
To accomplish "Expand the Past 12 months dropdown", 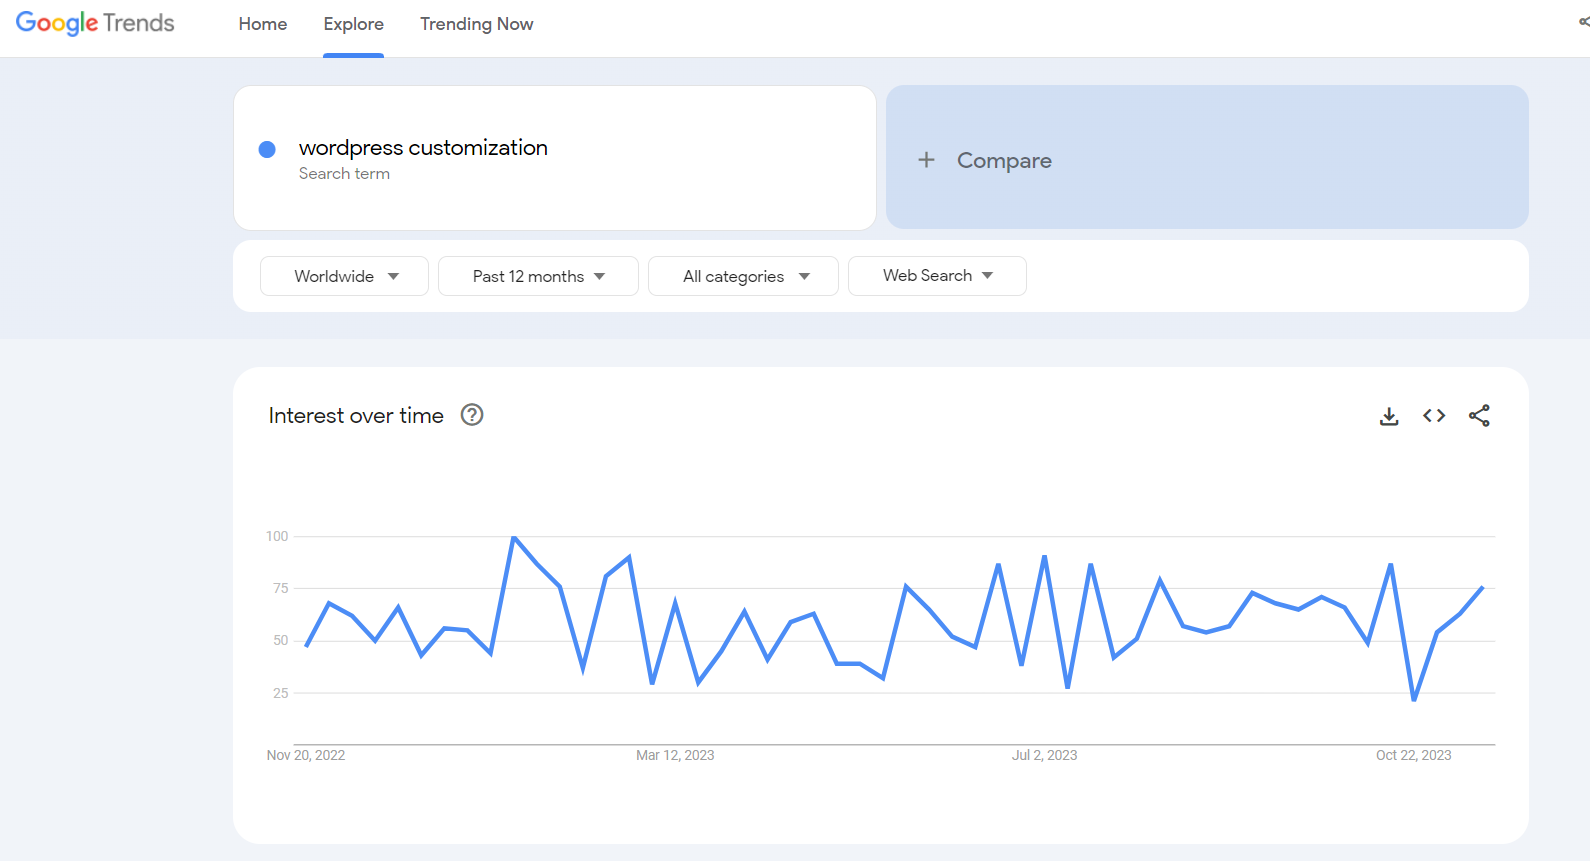I will pyautogui.click(x=538, y=276).
